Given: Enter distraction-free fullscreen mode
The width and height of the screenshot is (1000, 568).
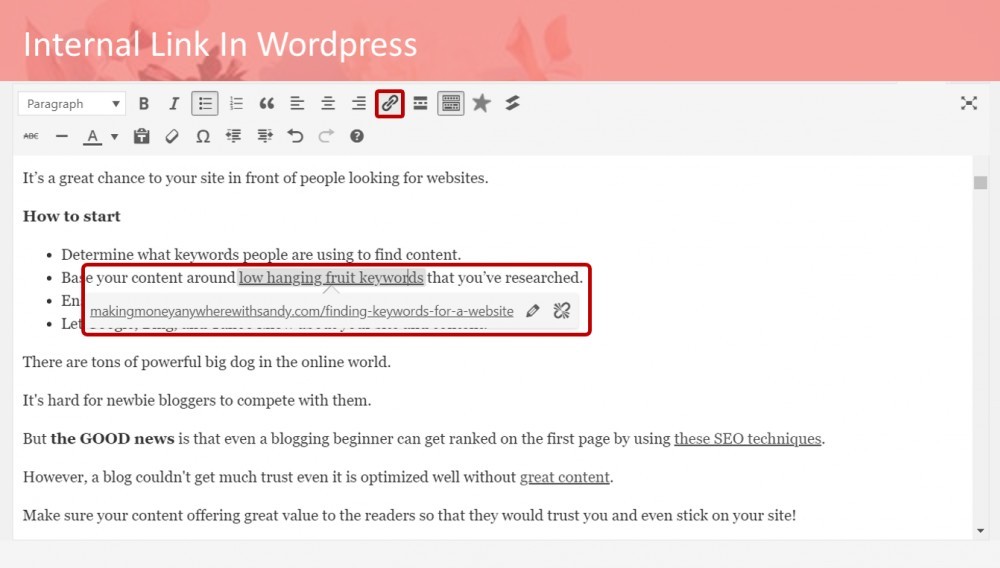Looking at the screenshot, I should (969, 103).
